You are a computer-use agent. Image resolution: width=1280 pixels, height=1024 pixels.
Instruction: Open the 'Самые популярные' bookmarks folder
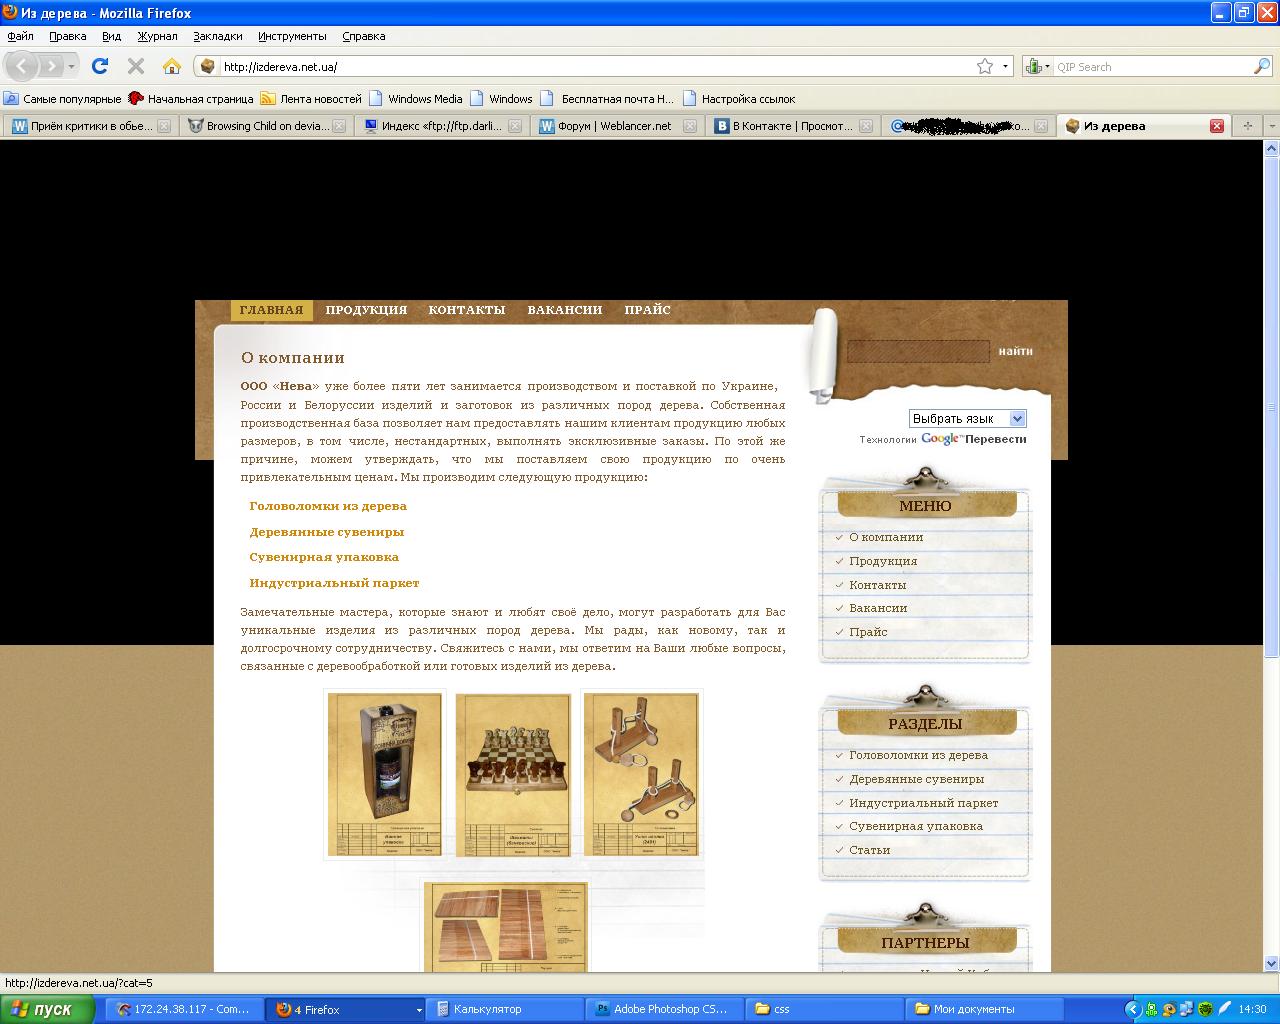62,98
